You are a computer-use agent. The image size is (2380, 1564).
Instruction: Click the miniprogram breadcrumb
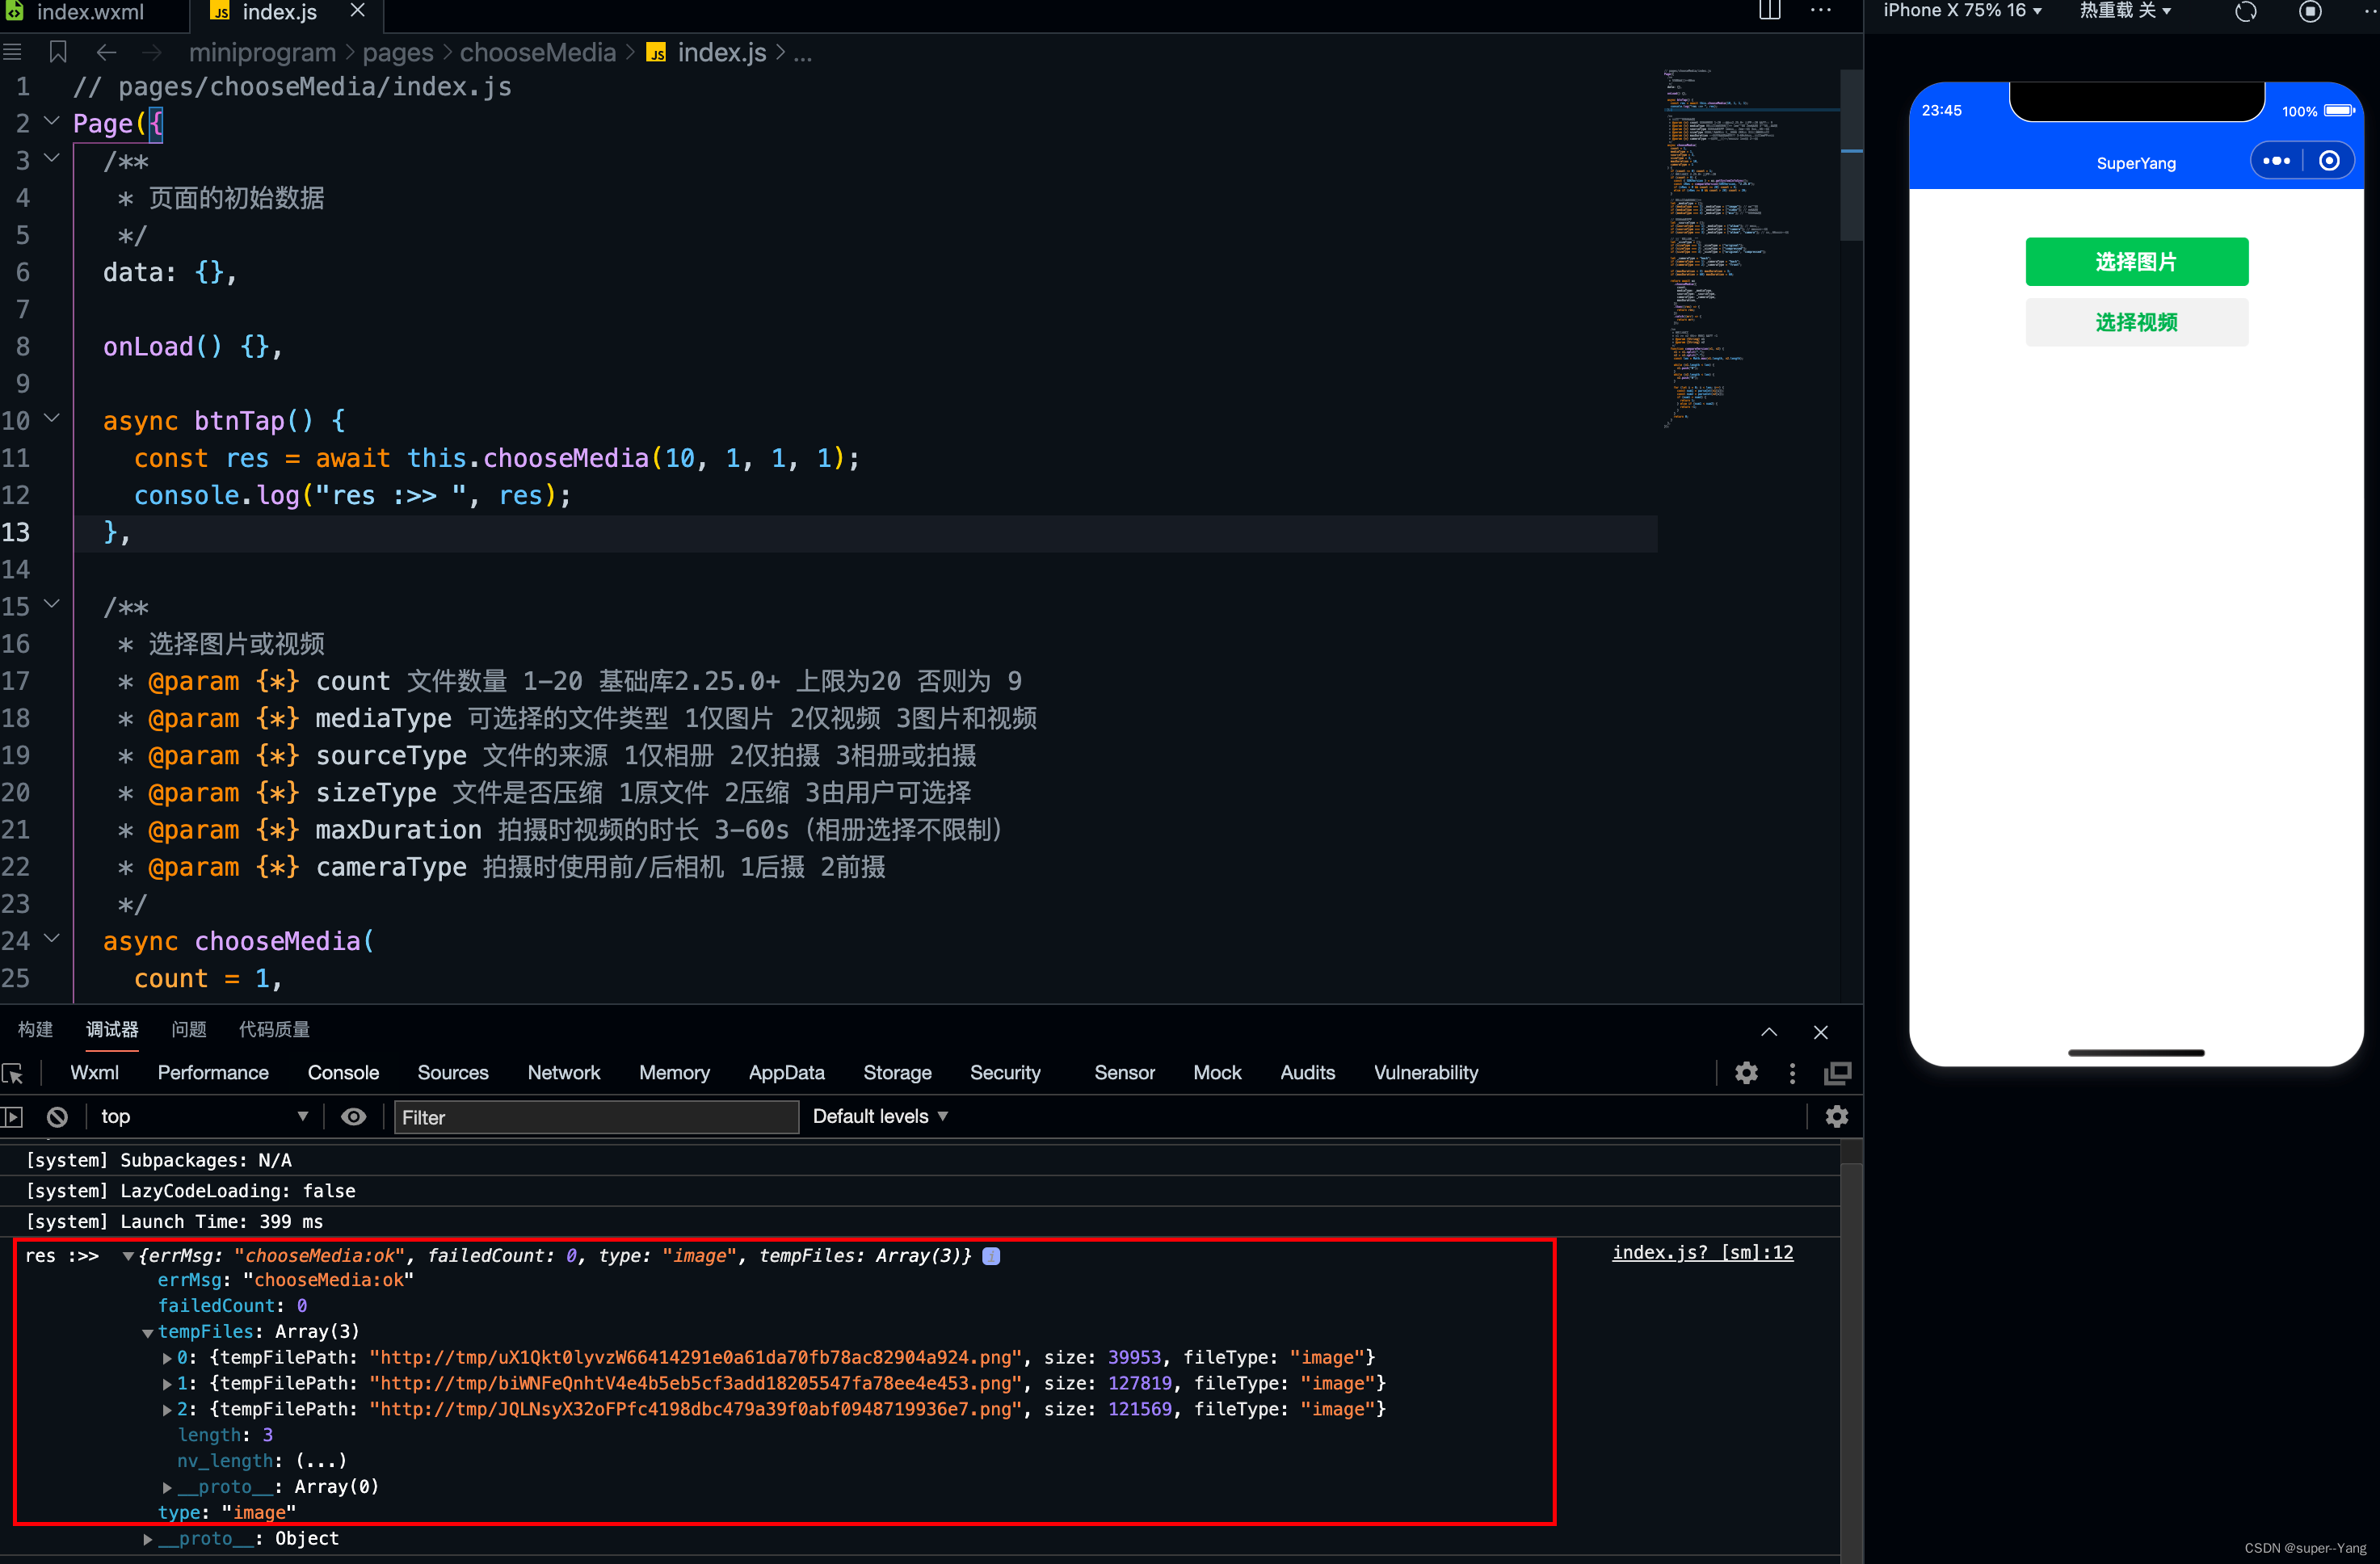[262, 52]
